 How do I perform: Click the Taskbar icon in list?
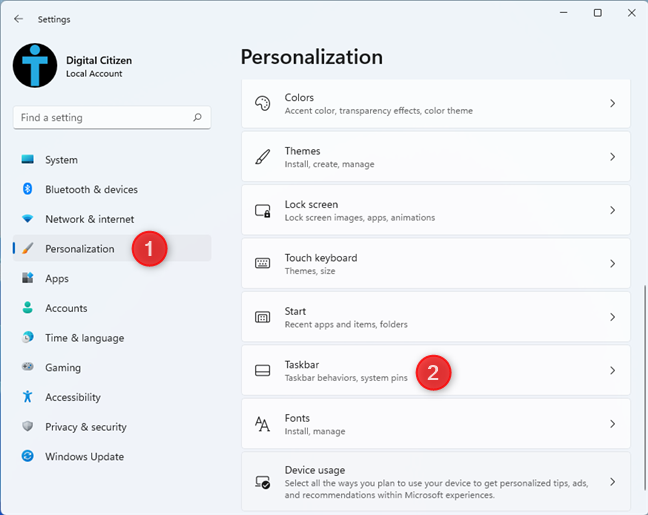click(262, 370)
